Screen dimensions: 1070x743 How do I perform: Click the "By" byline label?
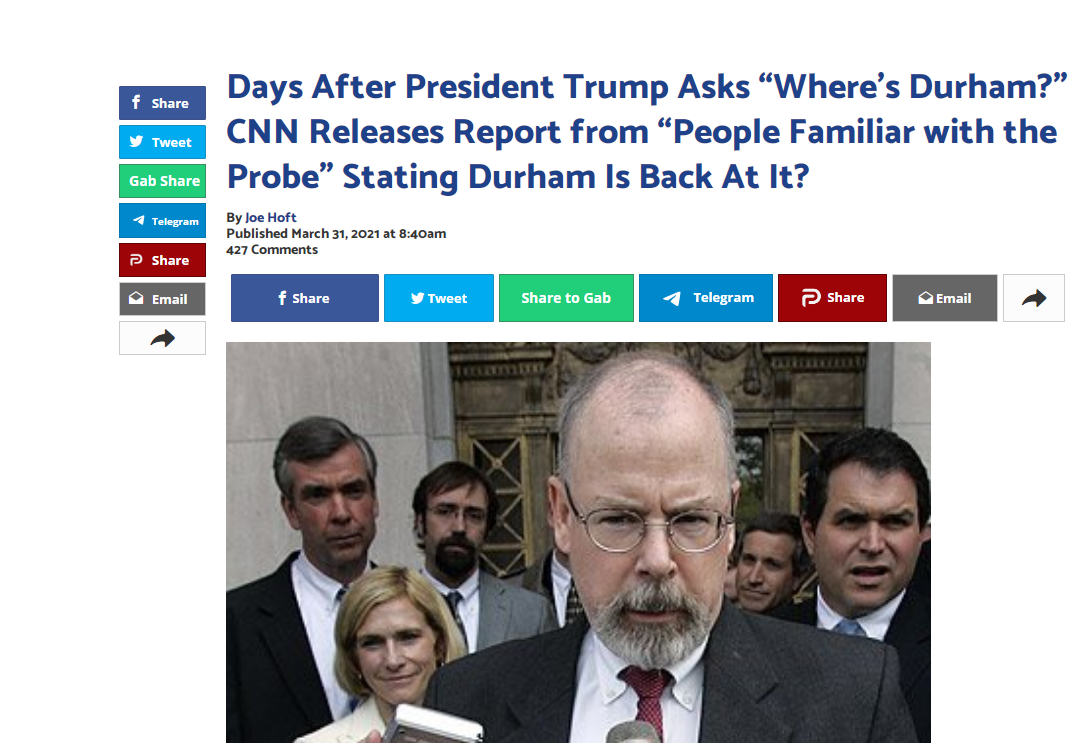pyautogui.click(x=234, y=217)
